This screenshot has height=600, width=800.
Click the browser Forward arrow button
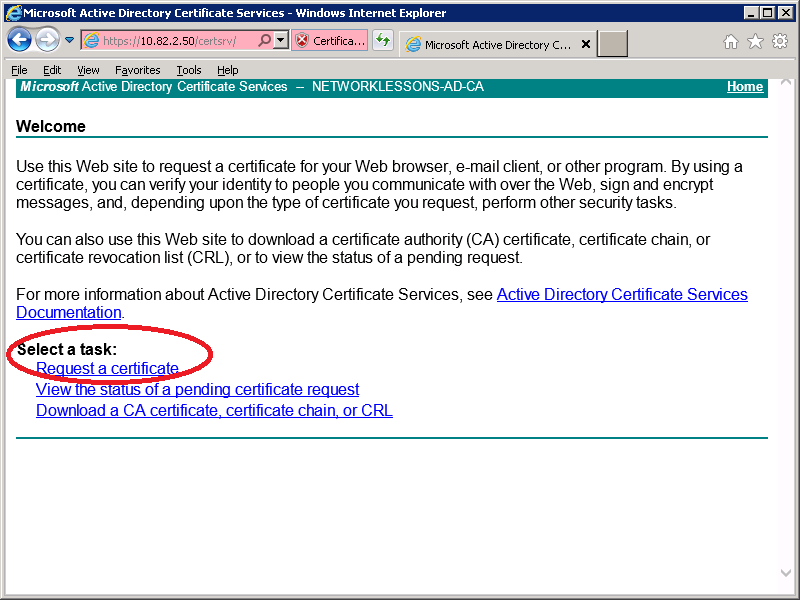47,40
